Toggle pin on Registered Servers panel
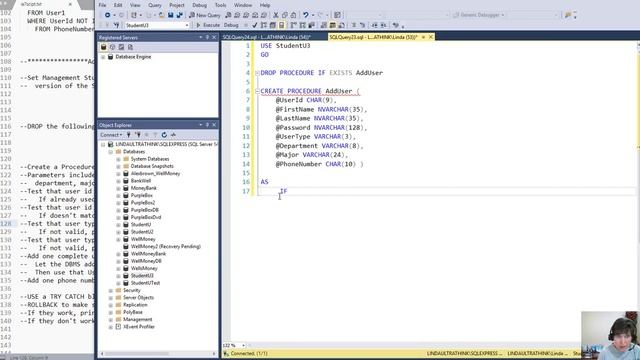Viewport: 640px width, 360px height. pyautogui.click(x=207, y=37)
